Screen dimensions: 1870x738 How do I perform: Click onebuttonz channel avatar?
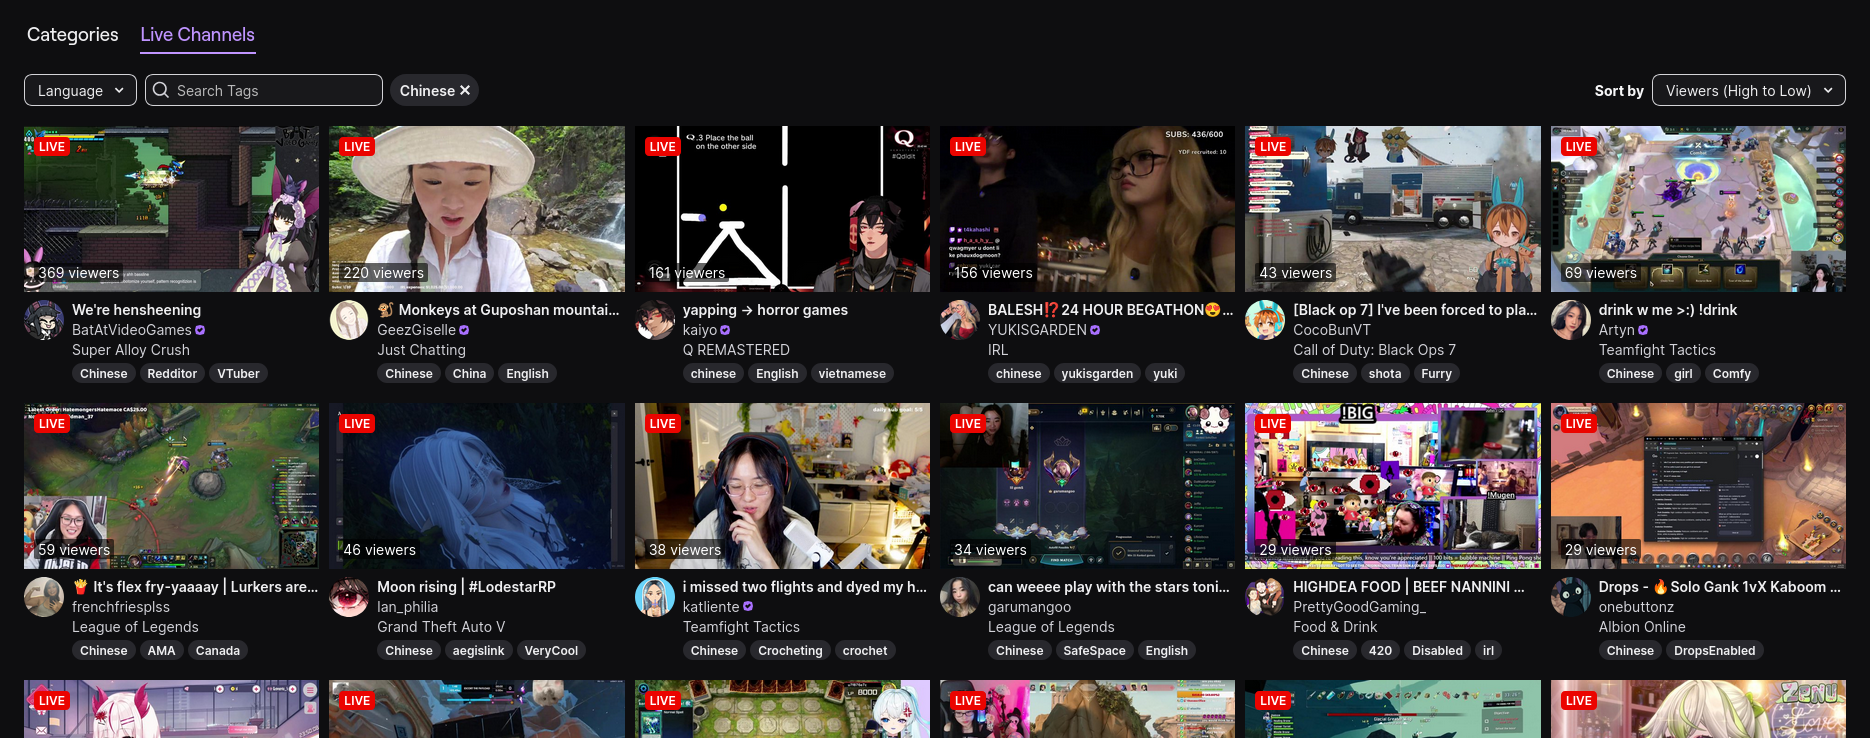pos(1571,597)
